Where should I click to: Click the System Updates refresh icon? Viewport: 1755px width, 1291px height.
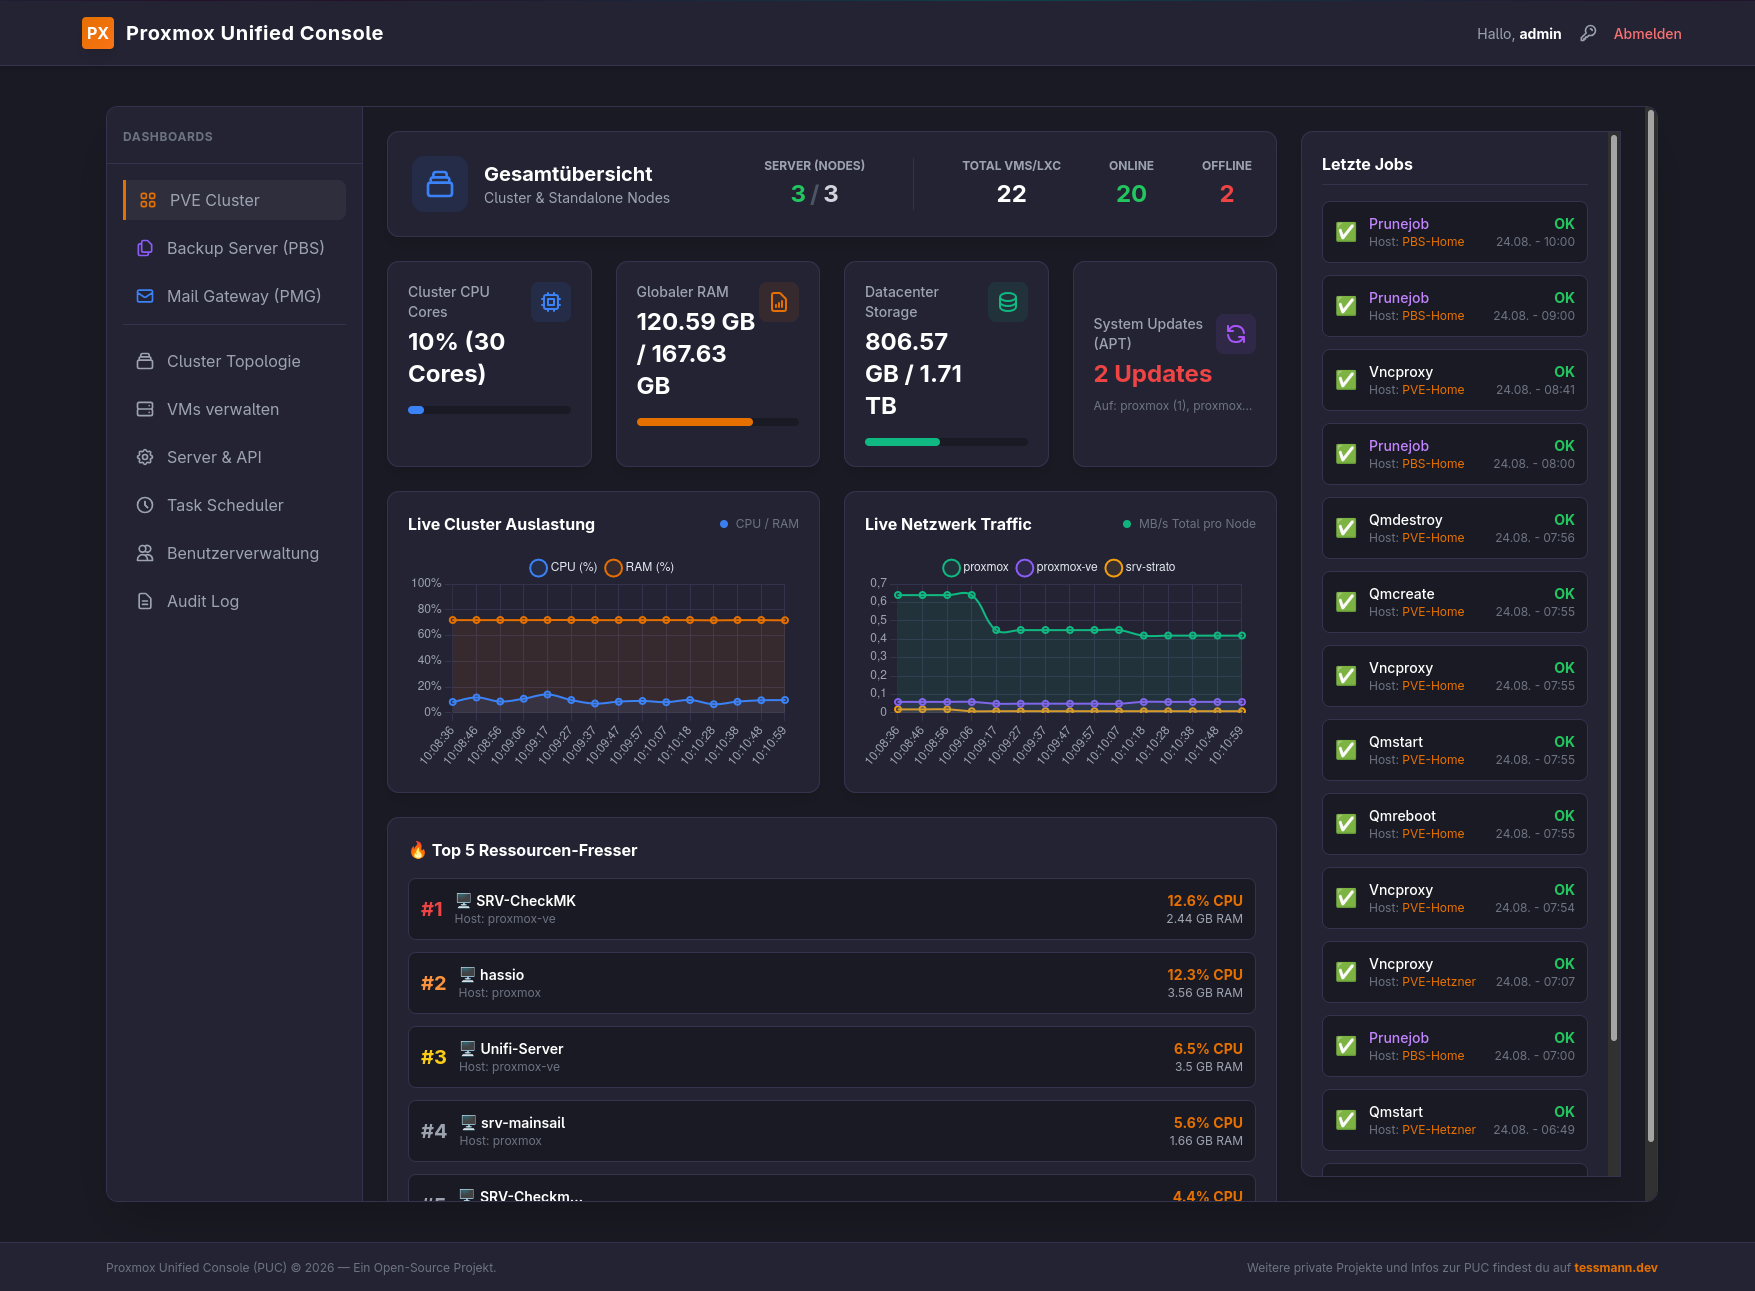pos(1236,334)
